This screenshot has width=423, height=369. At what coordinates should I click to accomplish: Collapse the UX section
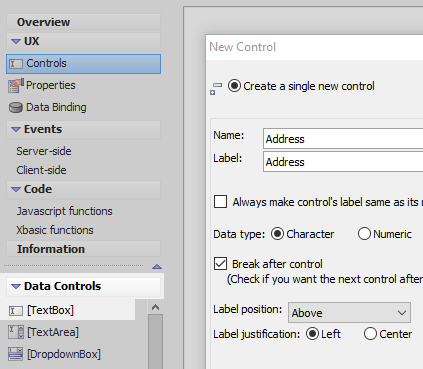[x=16, y=41]
